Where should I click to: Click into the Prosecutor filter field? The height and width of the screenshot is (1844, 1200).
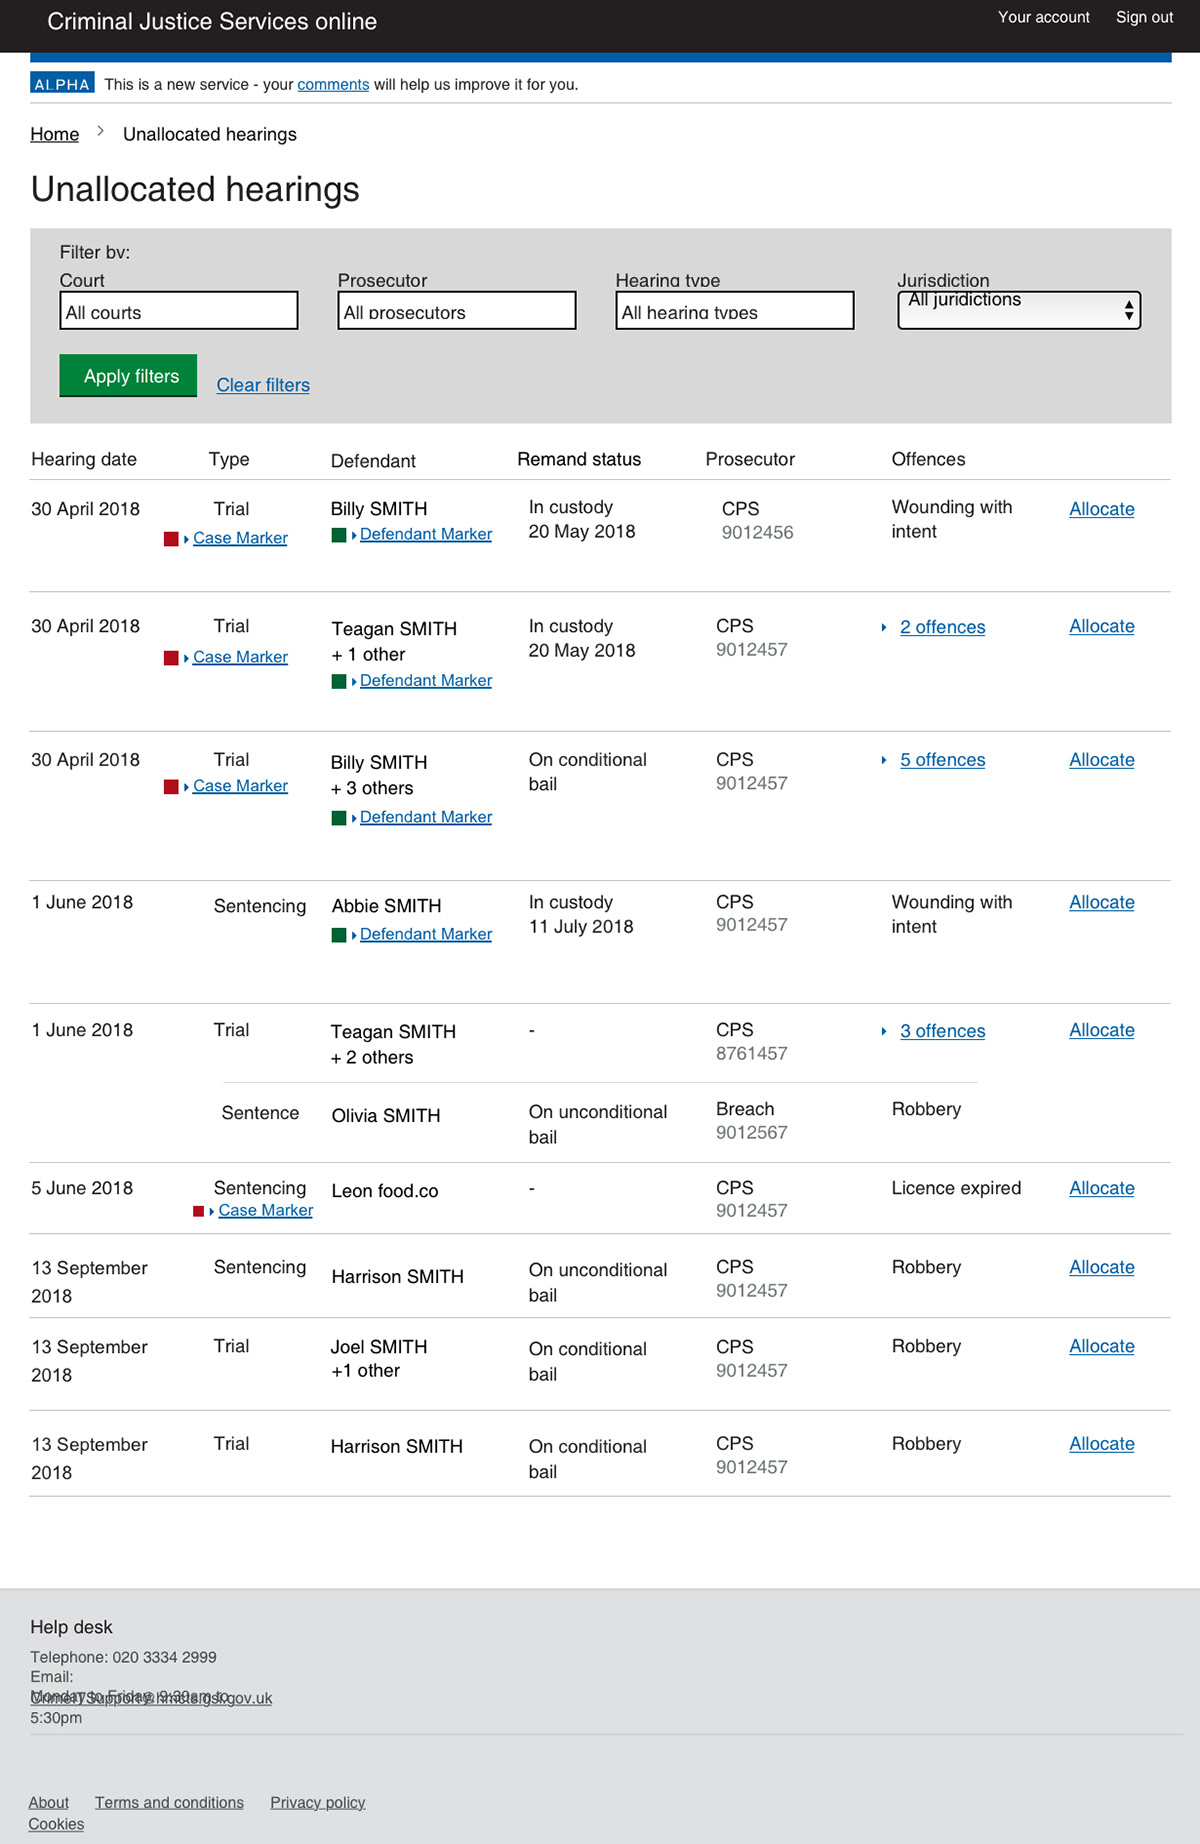(x=457, y=311)
